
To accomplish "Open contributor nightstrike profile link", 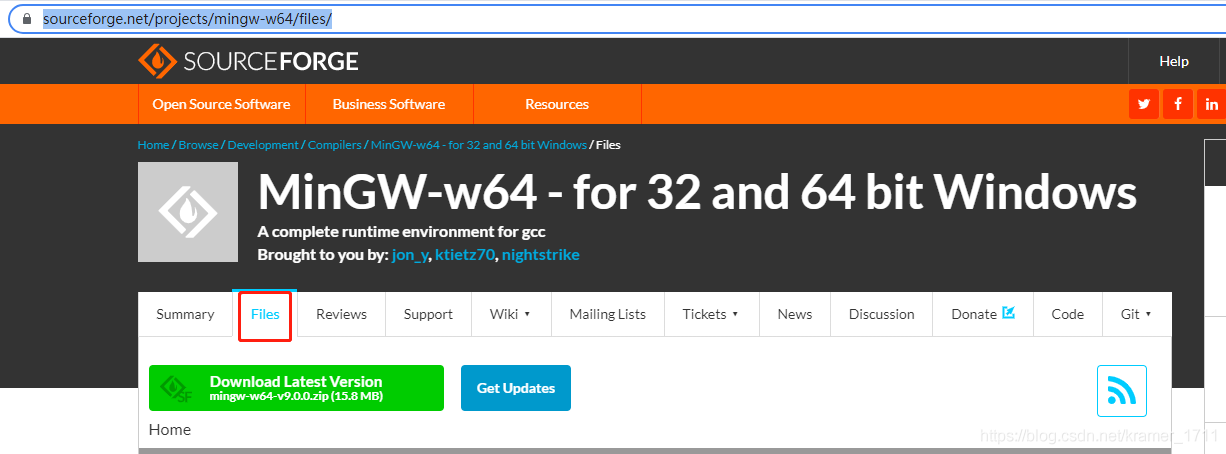I will [x=541, y=254].
